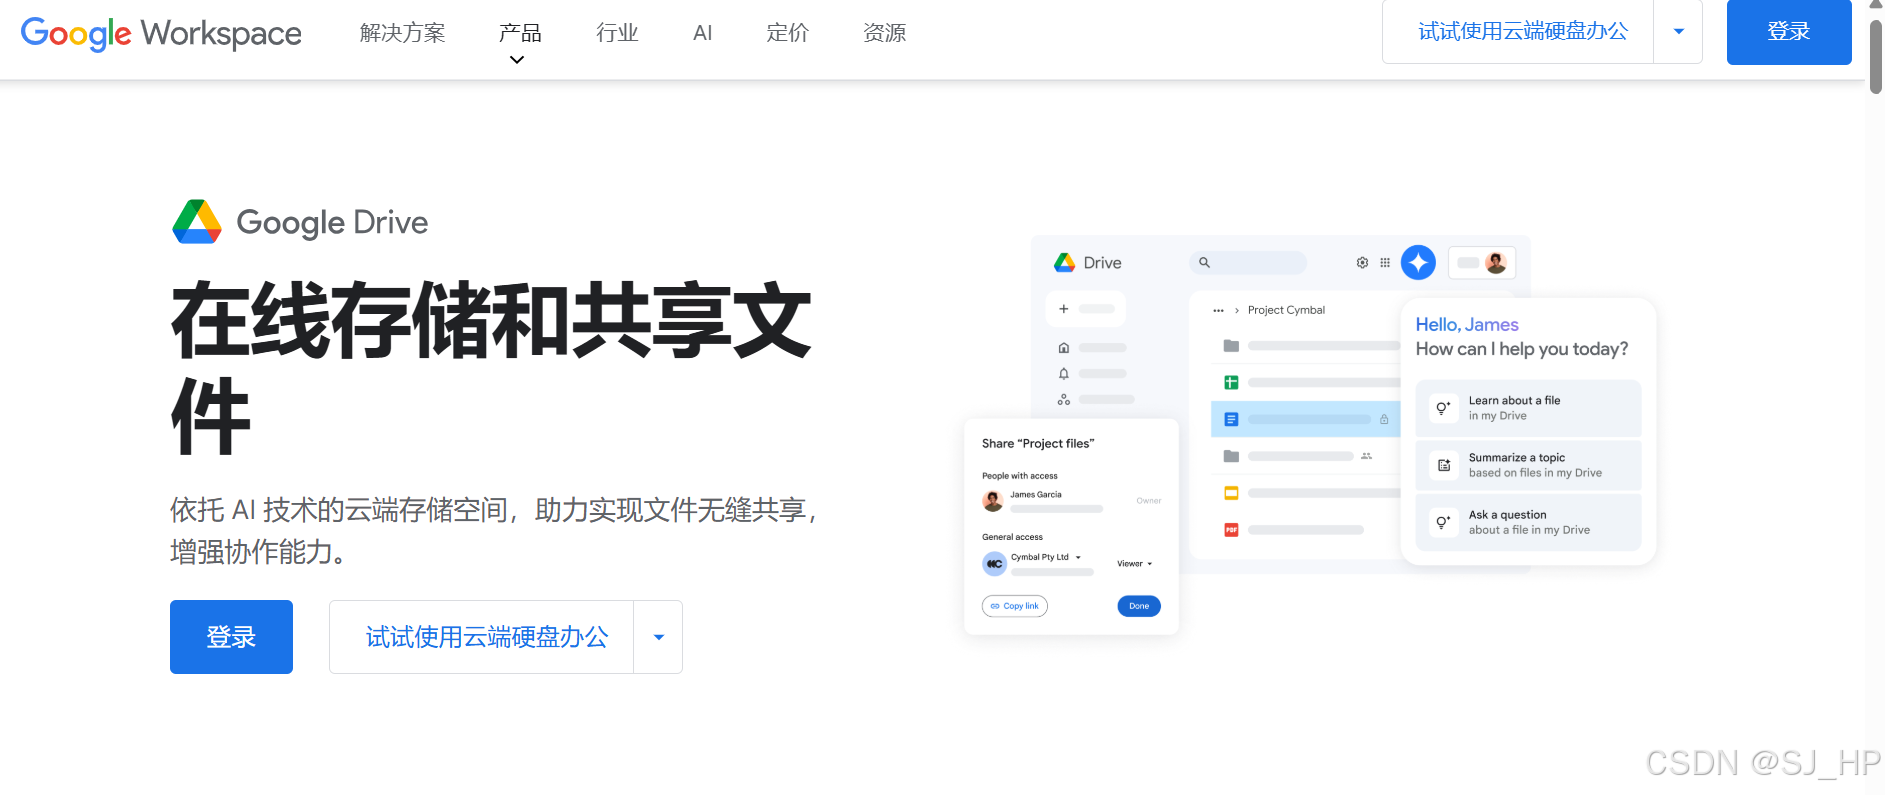Image resolution: width=1885 pixels, height=795 pixels.
Task: Click the shared-with-me icon in Drive sidebar
Action: click(x=1064, y=399)
